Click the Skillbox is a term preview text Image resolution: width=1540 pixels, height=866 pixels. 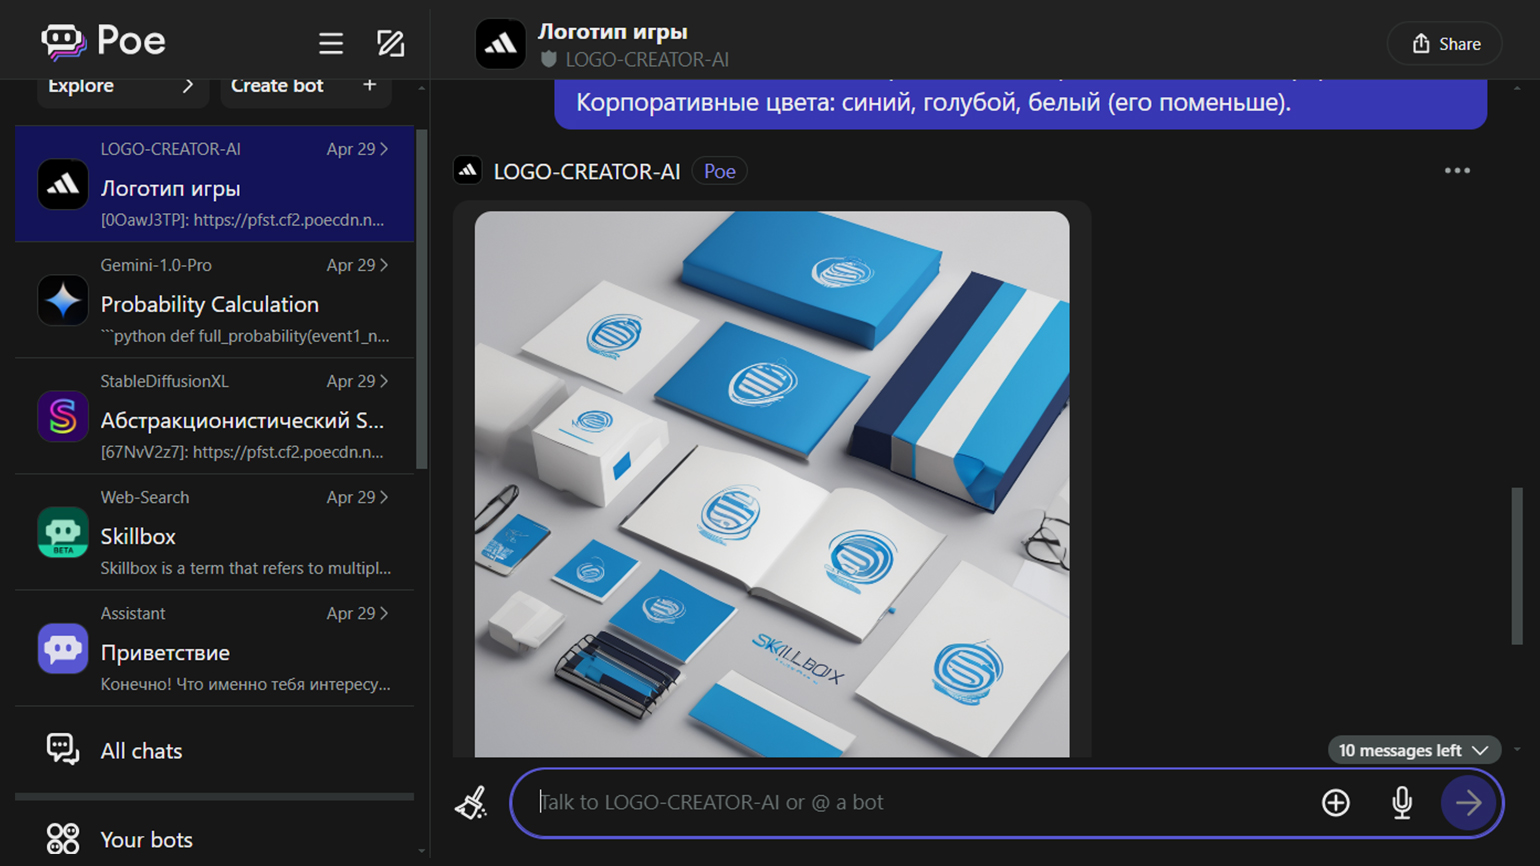click(245, 568)
